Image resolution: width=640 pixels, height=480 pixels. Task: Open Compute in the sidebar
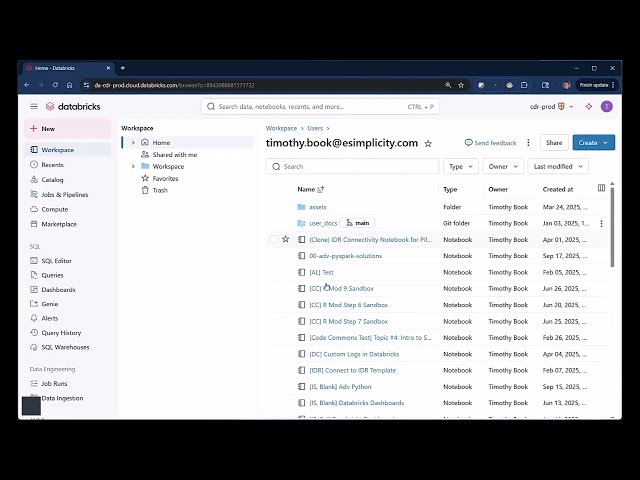[55, 209]
